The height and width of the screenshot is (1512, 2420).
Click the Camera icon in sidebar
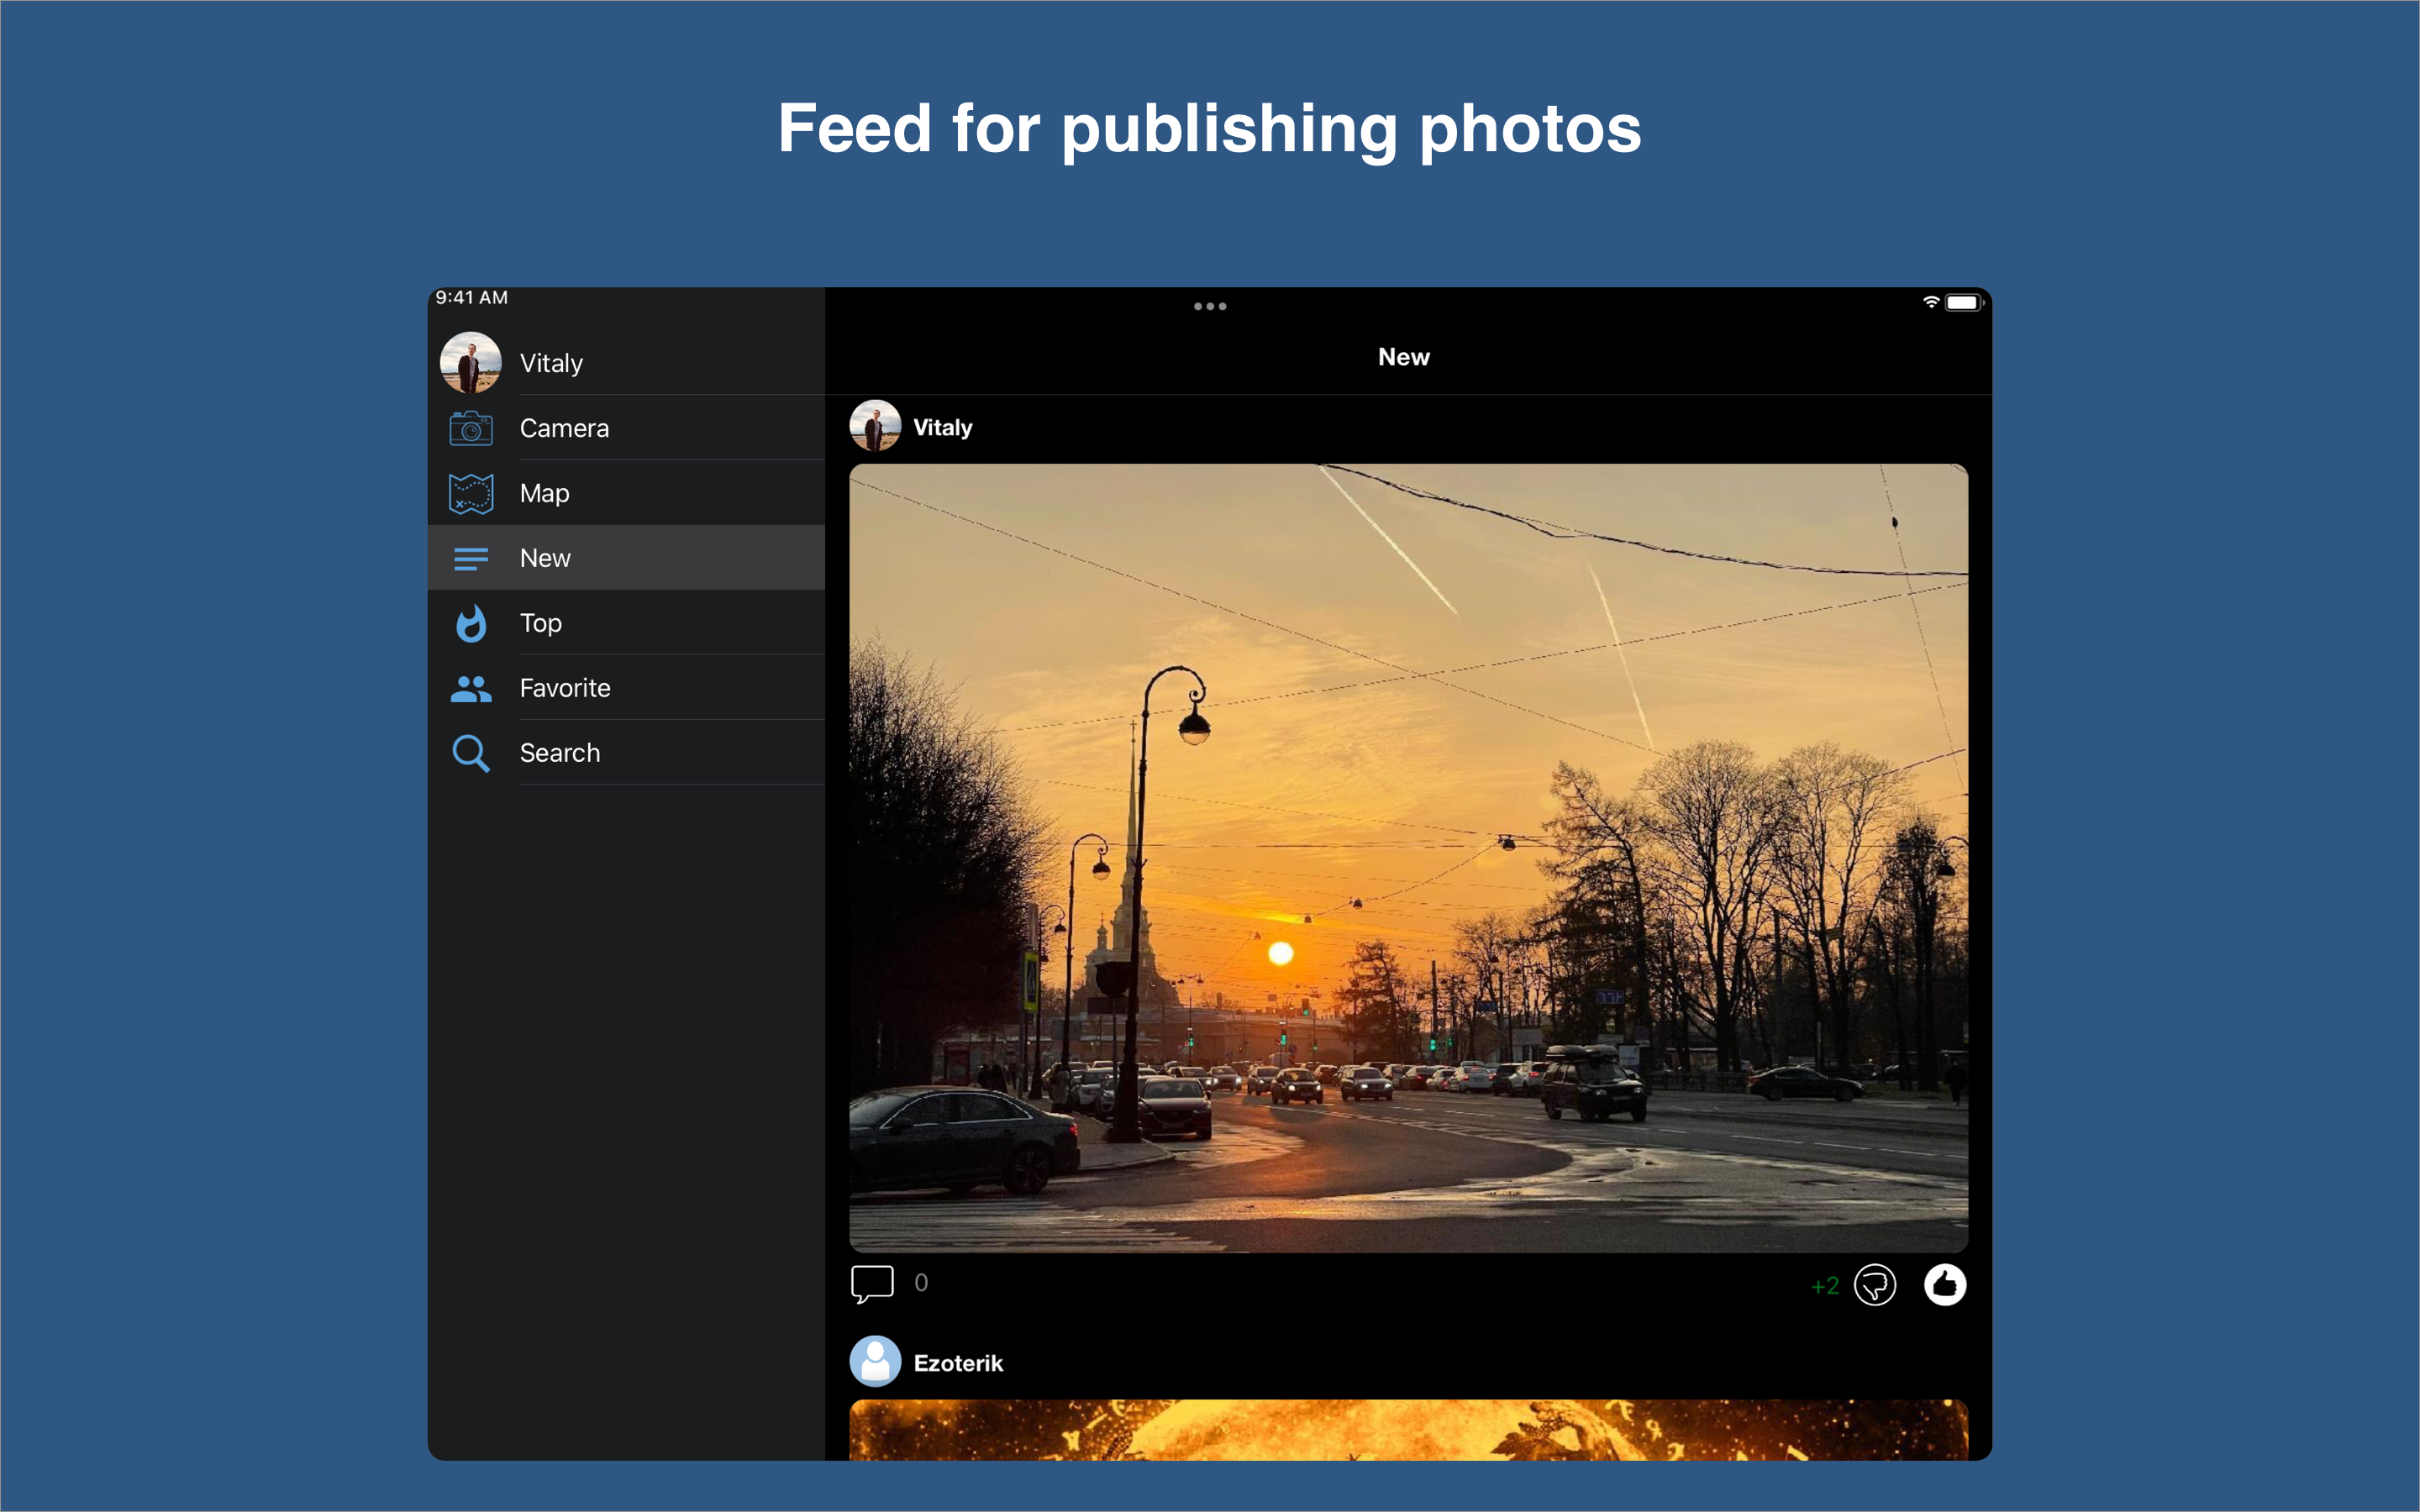tap(470, 428)
